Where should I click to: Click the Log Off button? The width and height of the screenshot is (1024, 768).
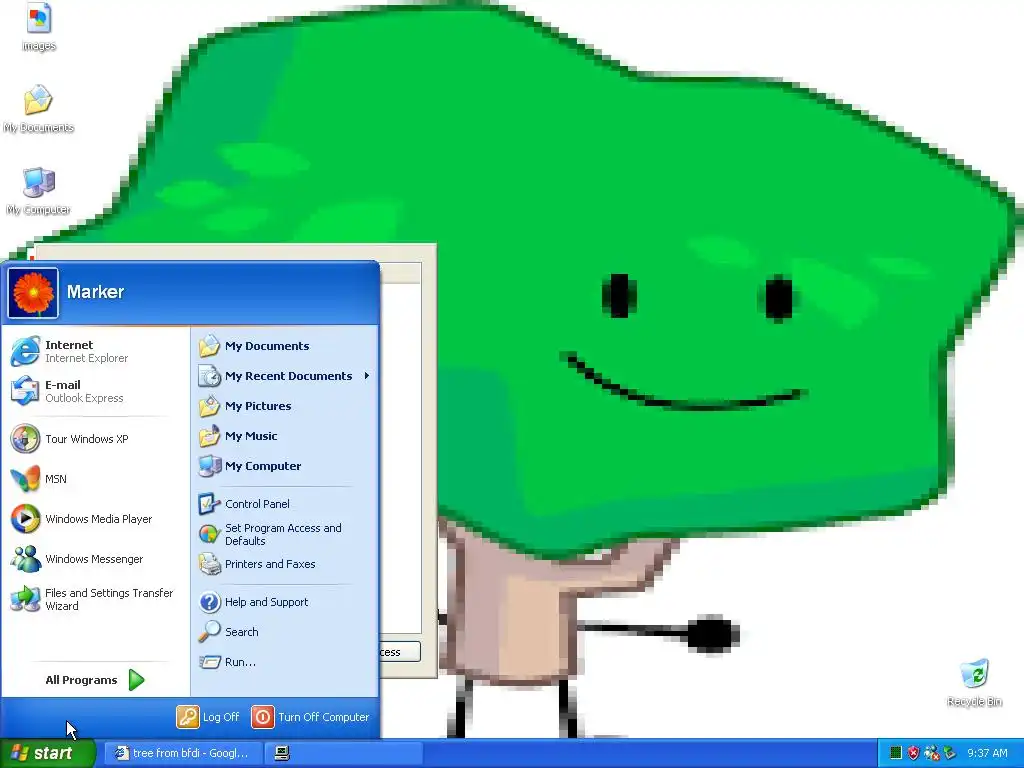[208, 716]
